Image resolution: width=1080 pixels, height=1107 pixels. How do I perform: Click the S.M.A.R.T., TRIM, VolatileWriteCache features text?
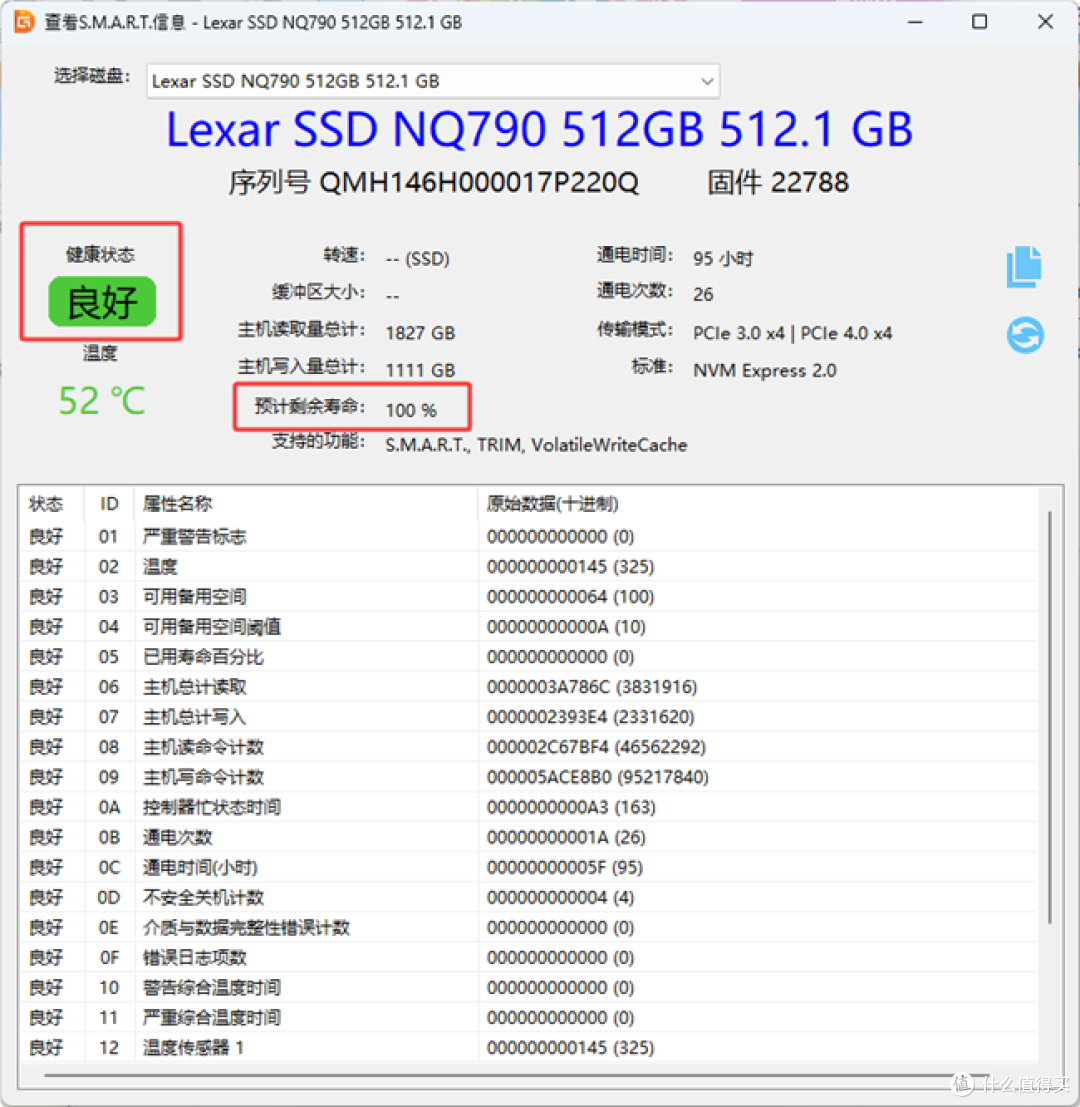[x=536, y=445]
